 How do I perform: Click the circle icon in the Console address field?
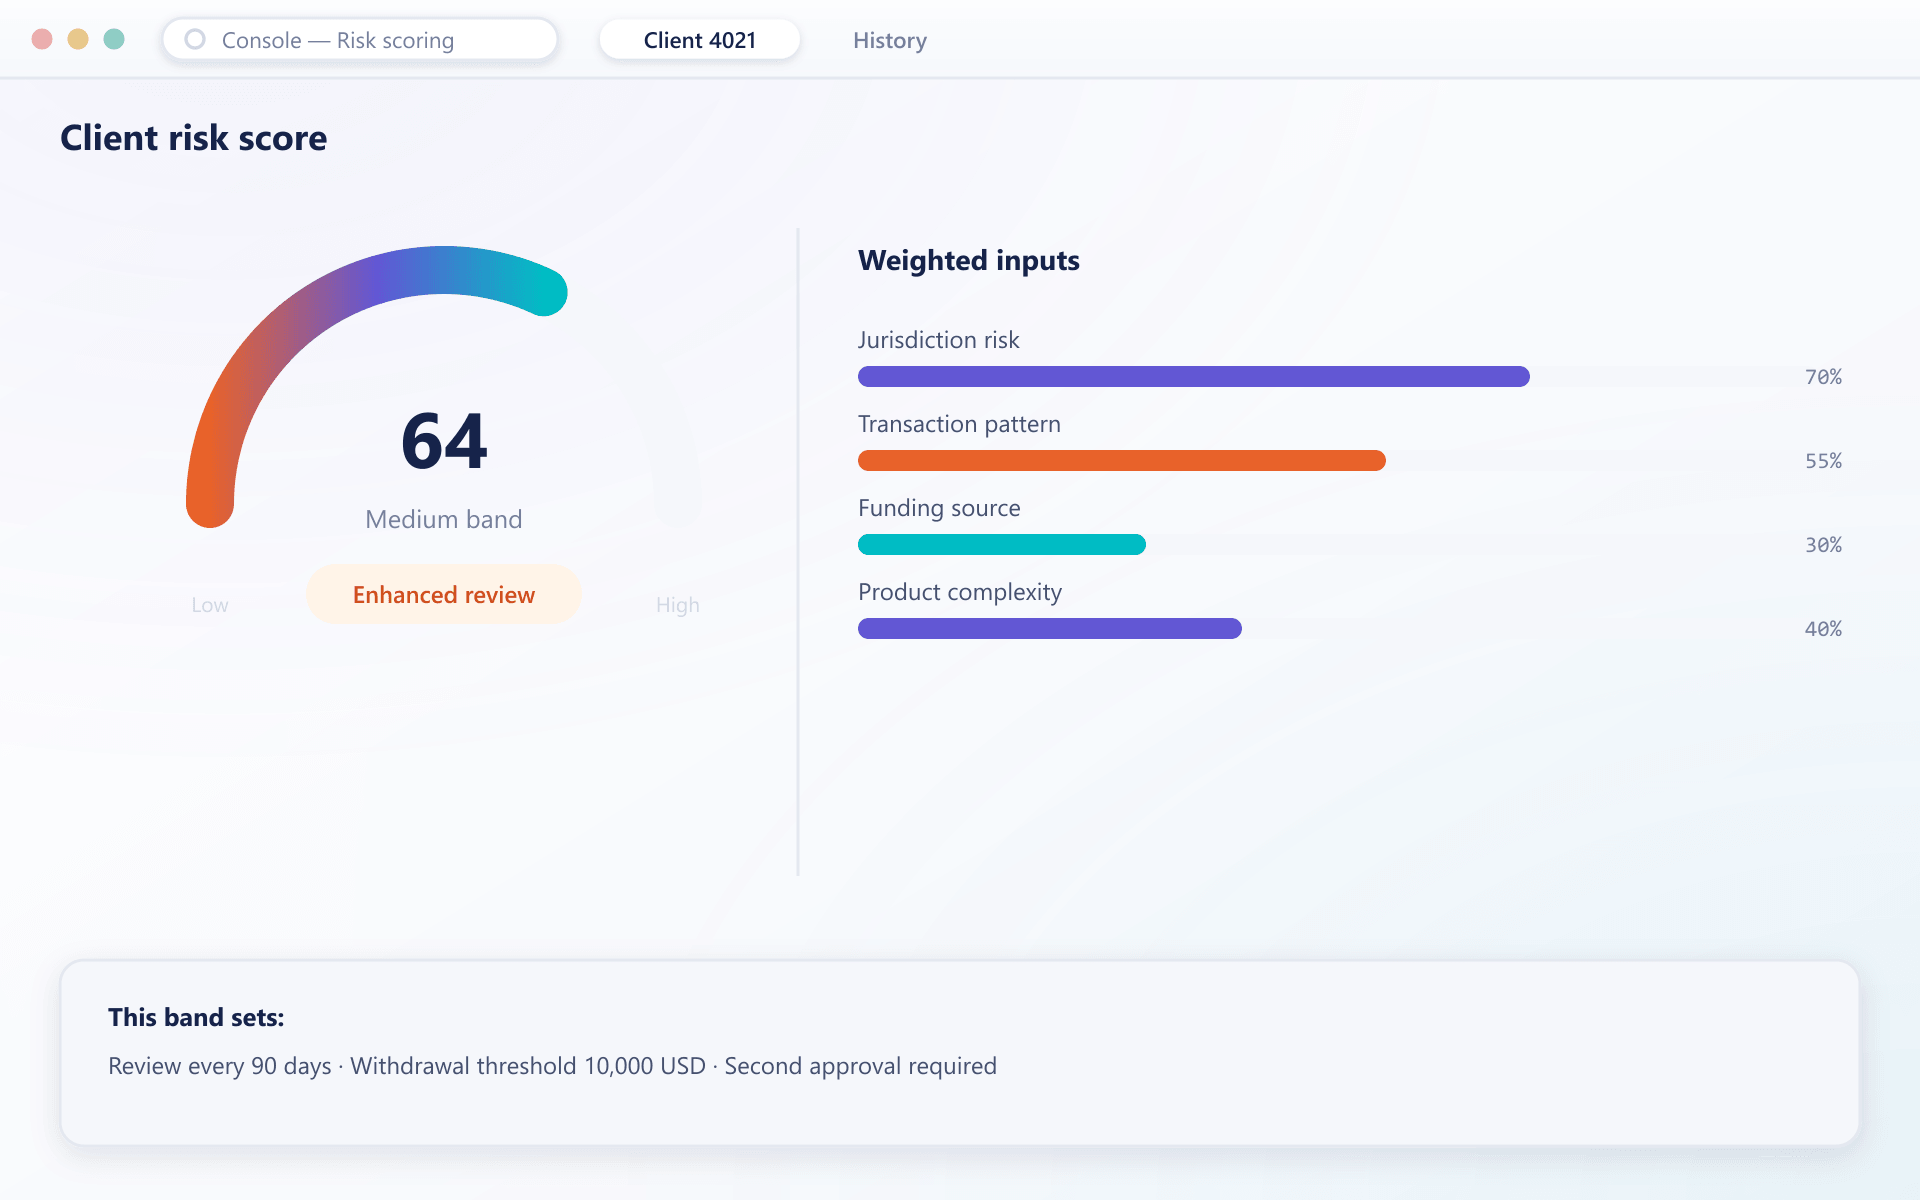tap(195, 40)
